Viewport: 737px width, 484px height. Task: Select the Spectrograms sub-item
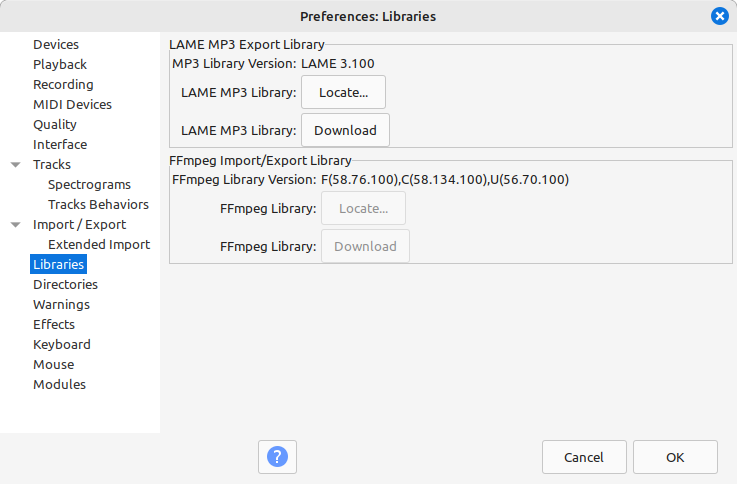(89, 185)
